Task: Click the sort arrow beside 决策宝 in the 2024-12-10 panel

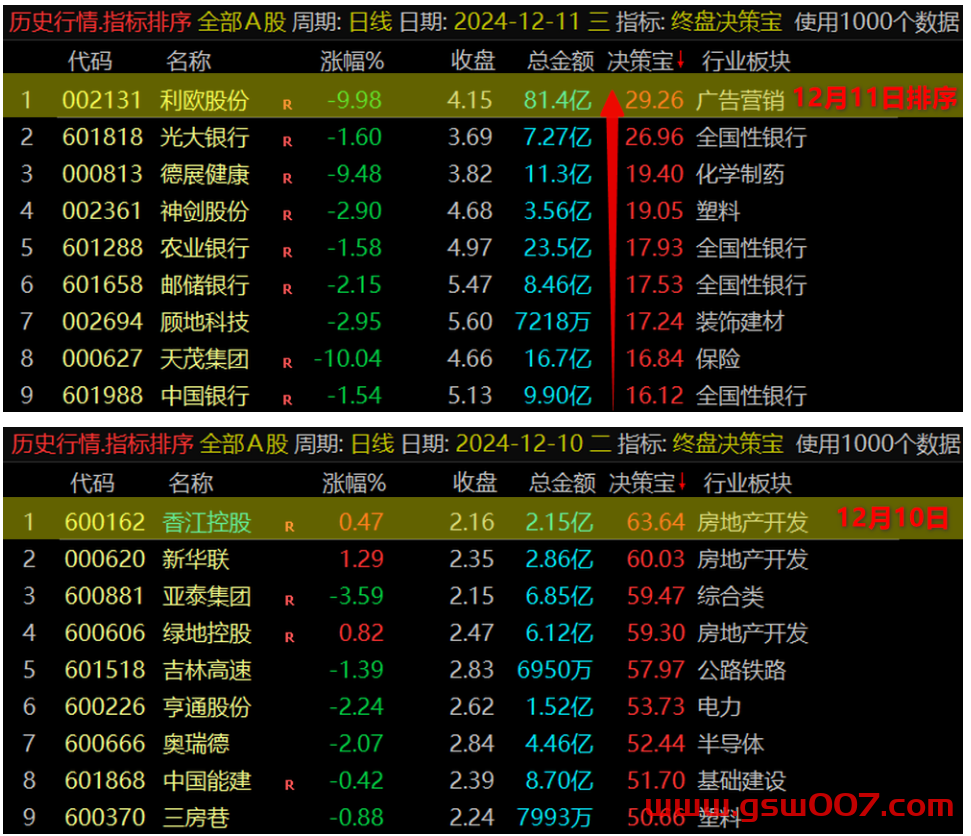Action: (682, 481)
